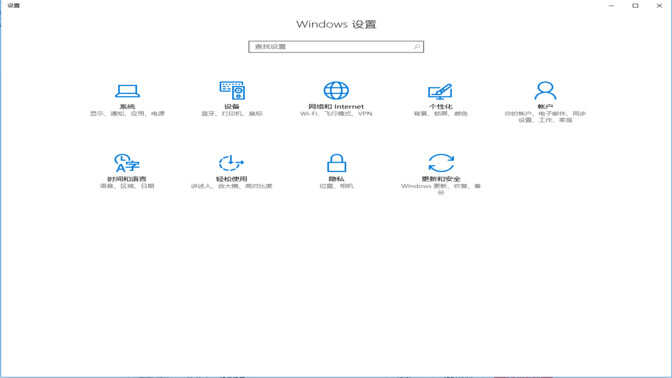672x378 pixels.
Task: Click the Wi-Fi, 飞行模式, VPN description
Action: 336,114
